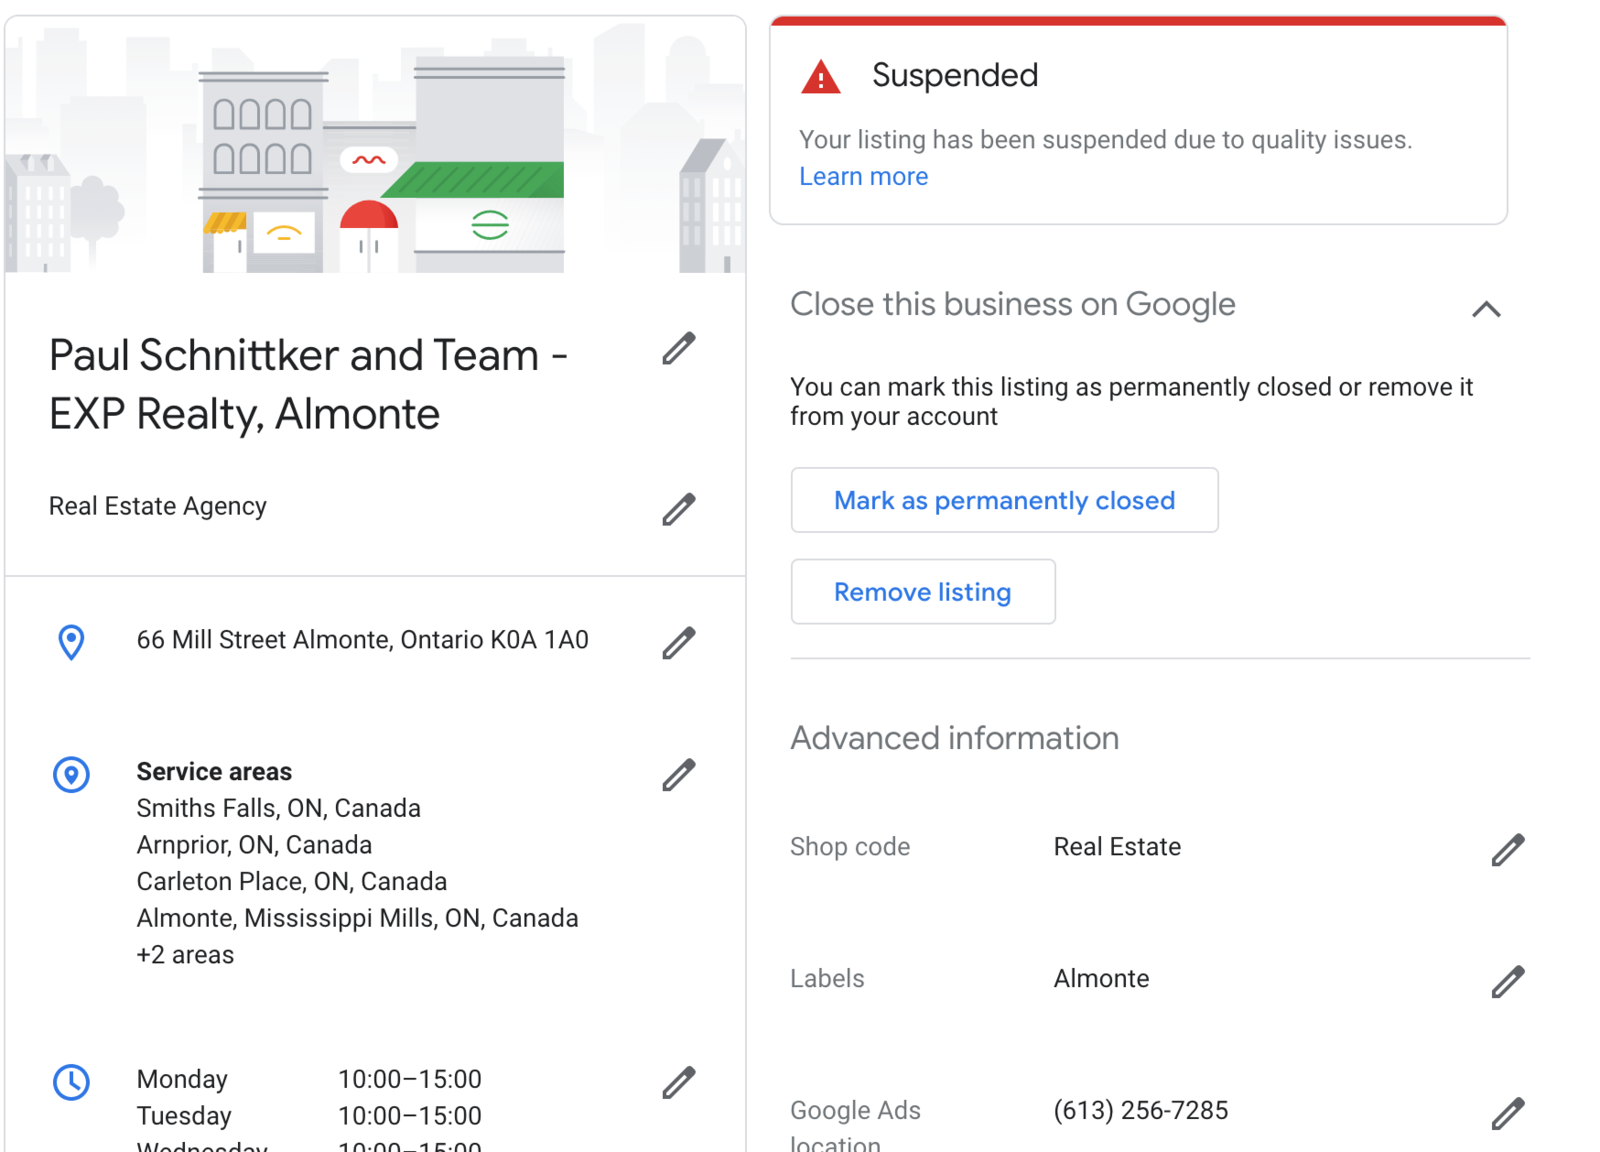Click the Service areas target icon
The width and height of the screenshot is (1600, 1152).
click(x=71, y=774)
